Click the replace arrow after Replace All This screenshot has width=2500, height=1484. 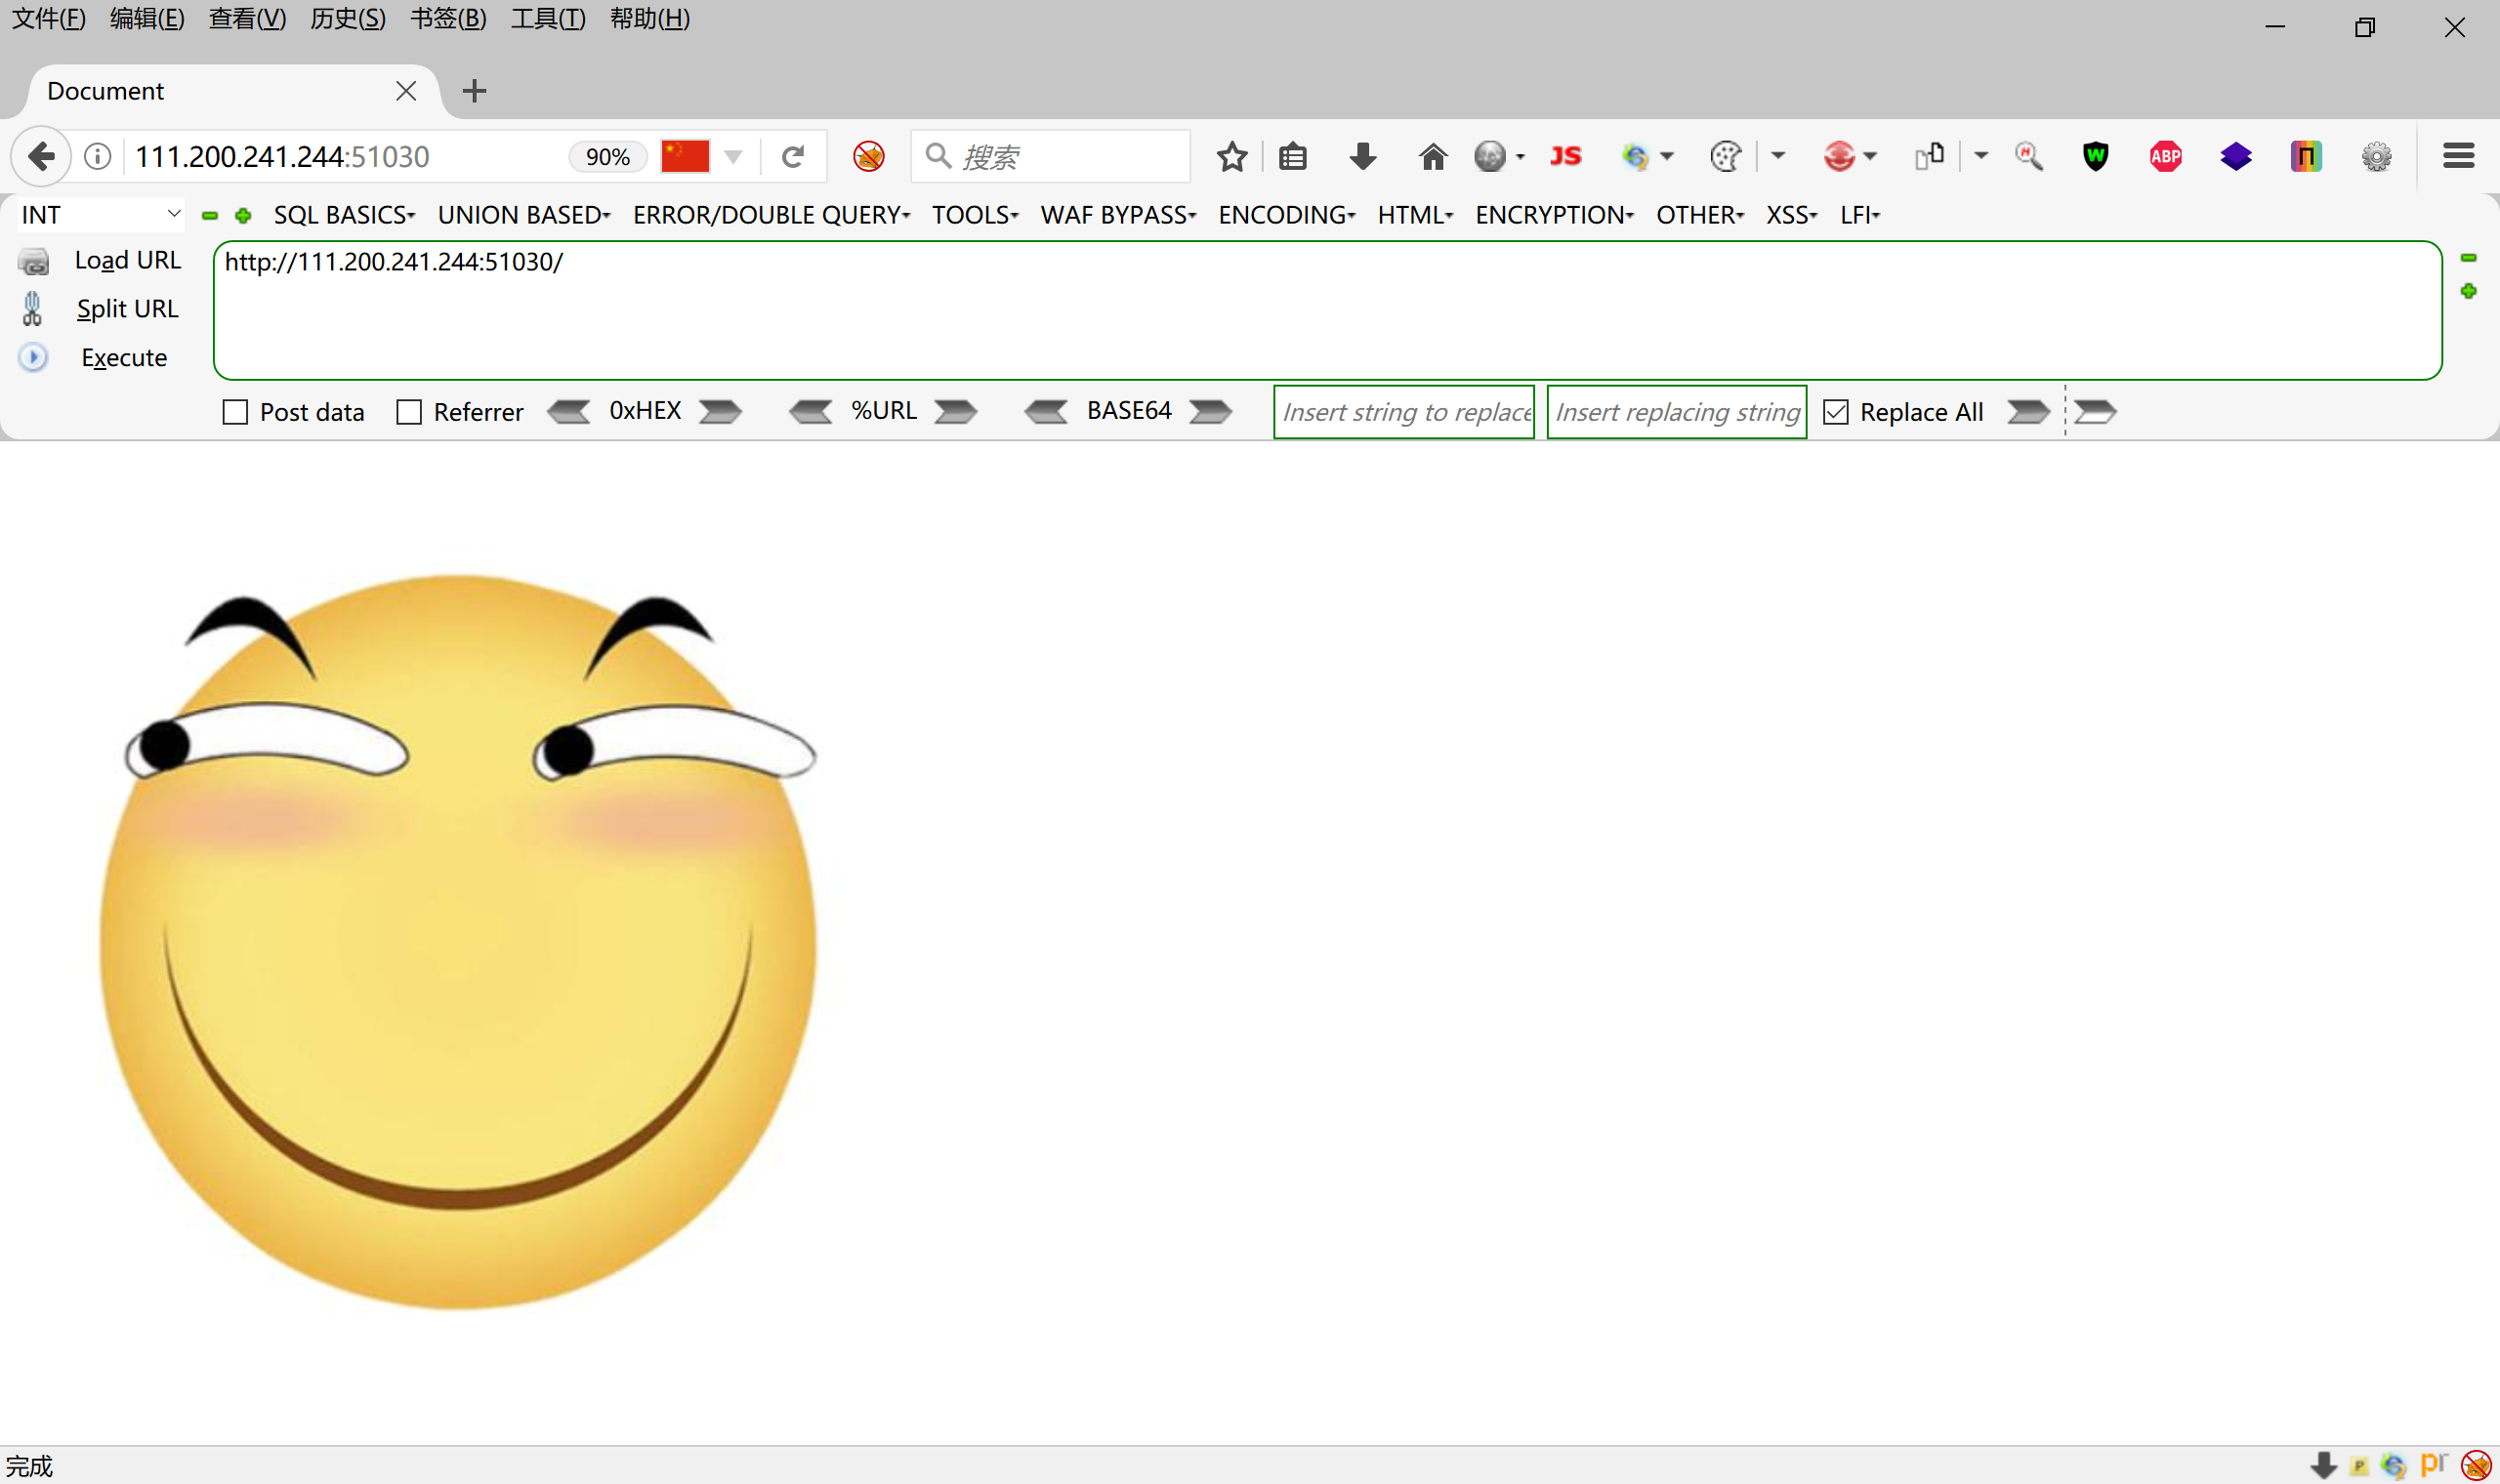pos(2029,412)
